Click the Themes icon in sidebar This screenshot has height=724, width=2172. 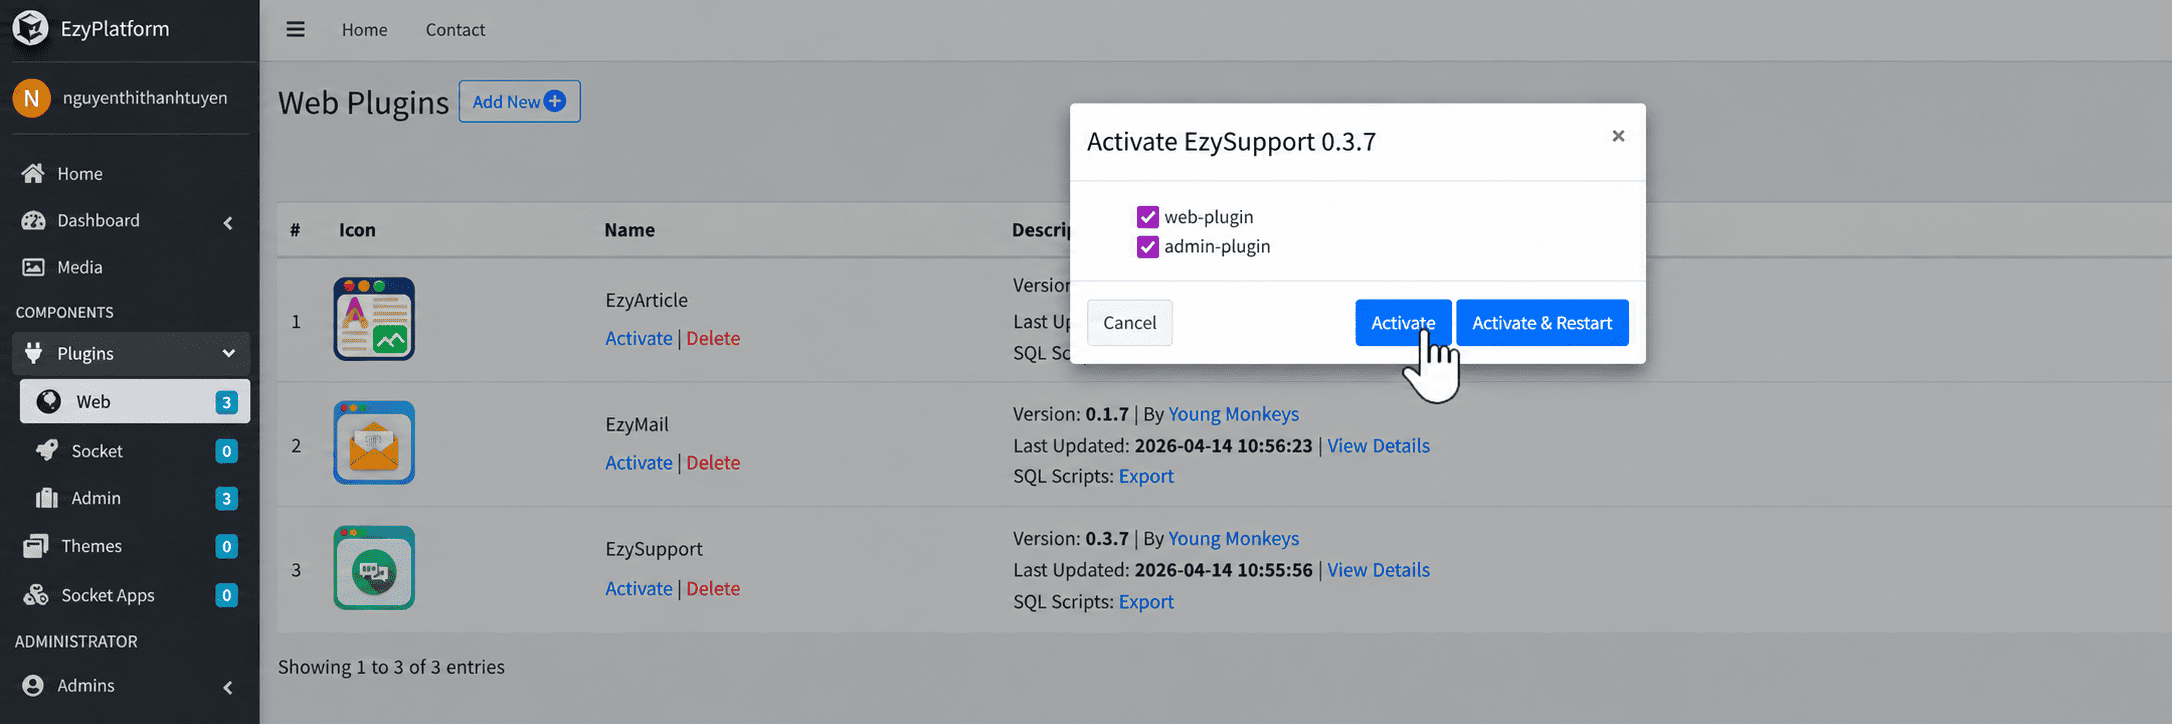36,546
